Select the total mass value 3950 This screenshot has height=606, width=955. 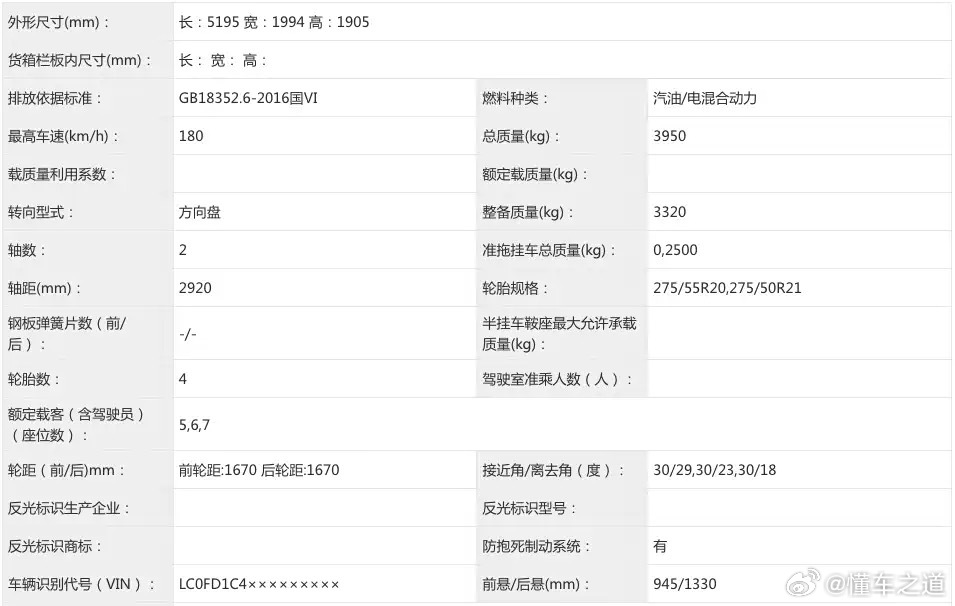[669, 136]
